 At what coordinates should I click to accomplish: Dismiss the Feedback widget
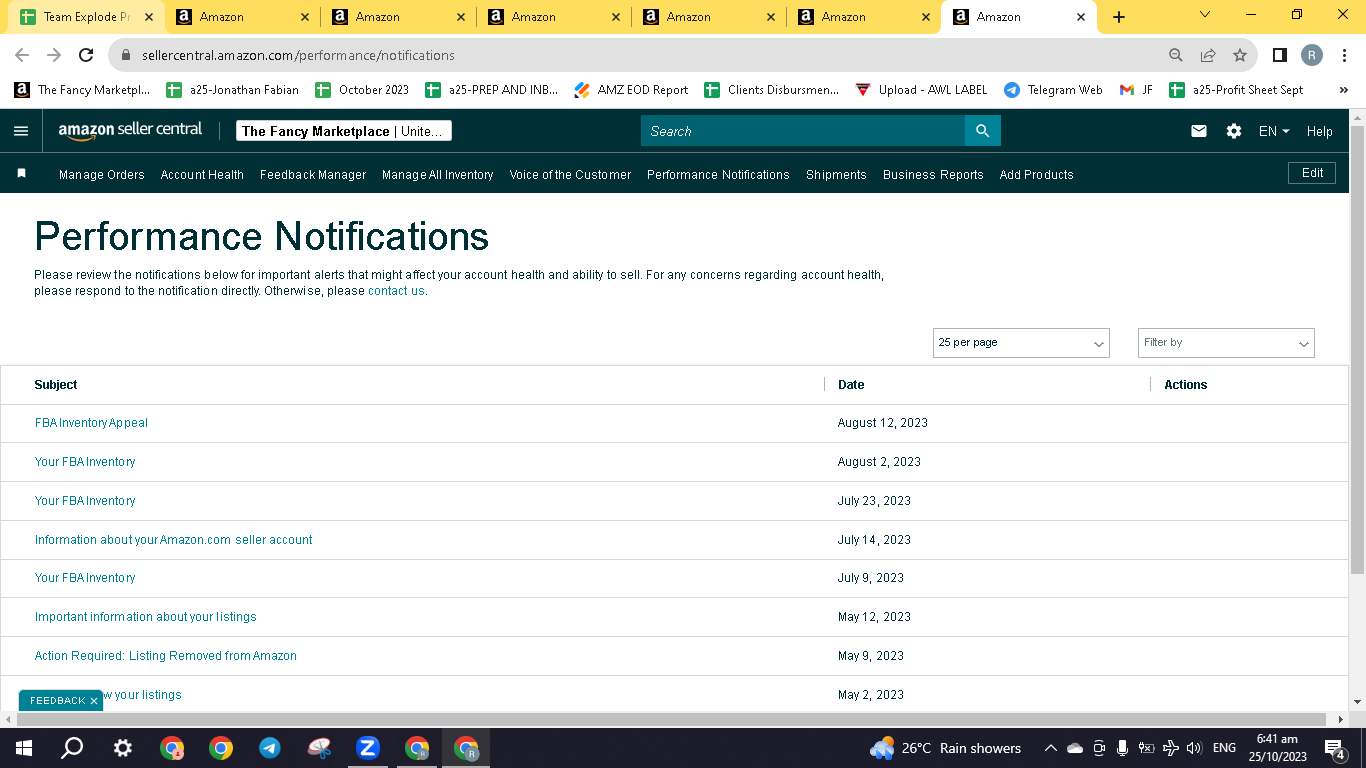click(94, 701)
